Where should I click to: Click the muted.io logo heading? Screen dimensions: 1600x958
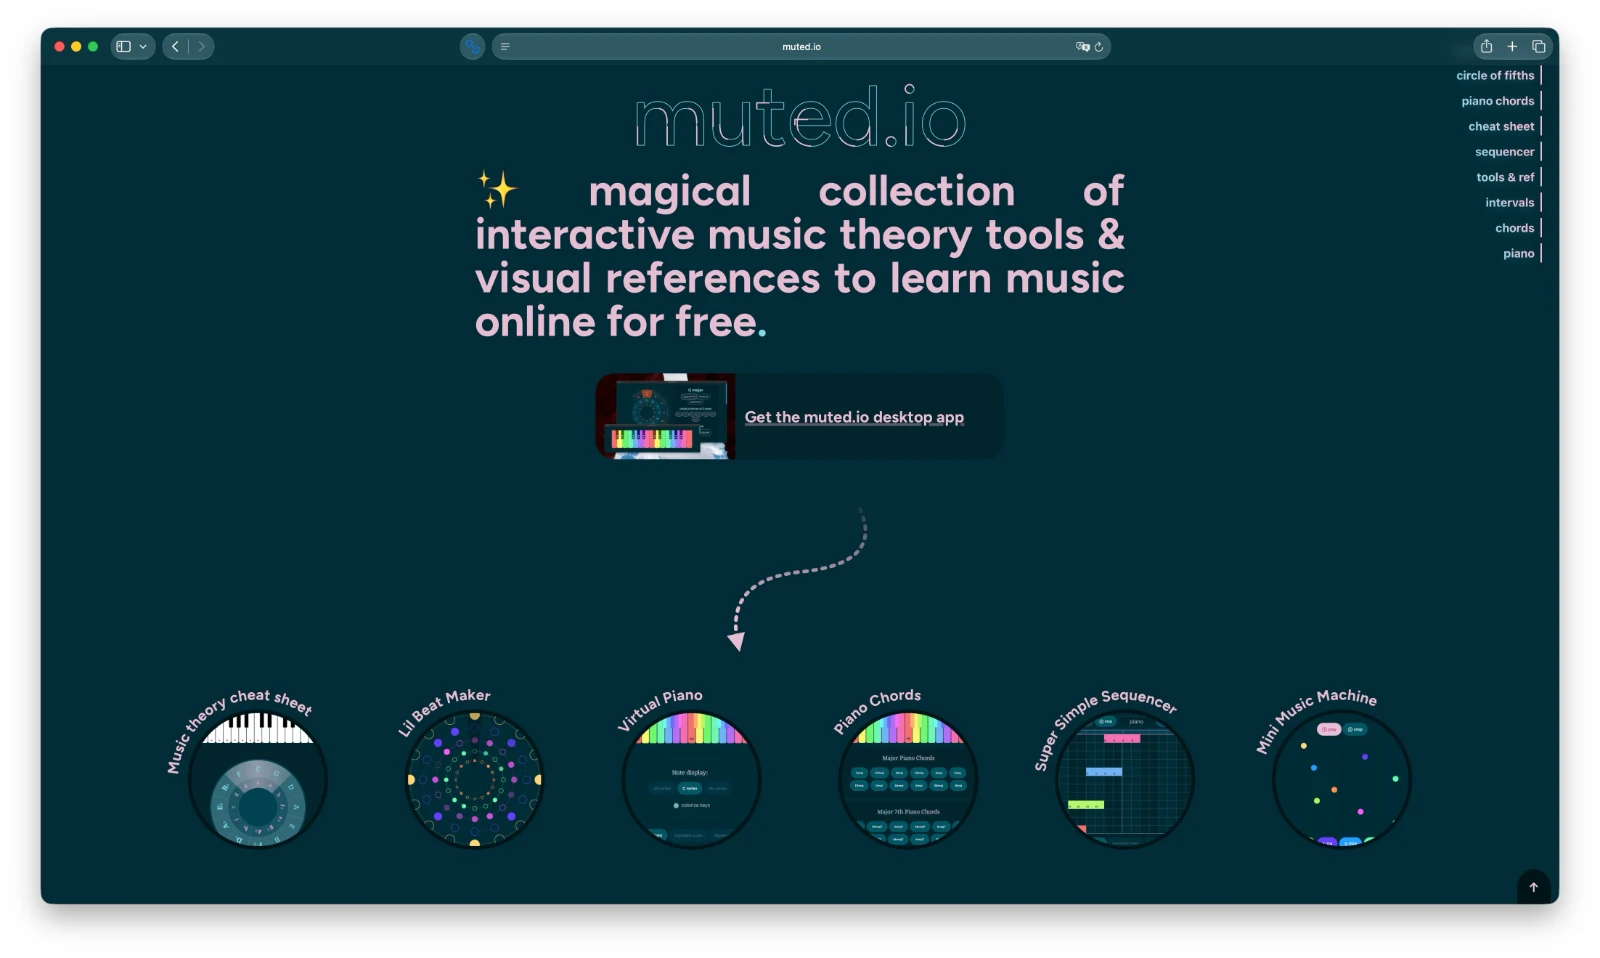[x=800, y=117]
